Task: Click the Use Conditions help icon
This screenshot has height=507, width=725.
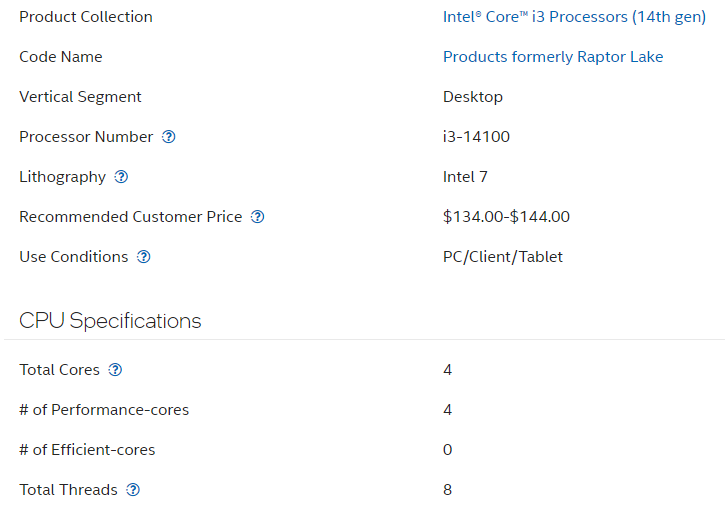Action: coord(144,257)
